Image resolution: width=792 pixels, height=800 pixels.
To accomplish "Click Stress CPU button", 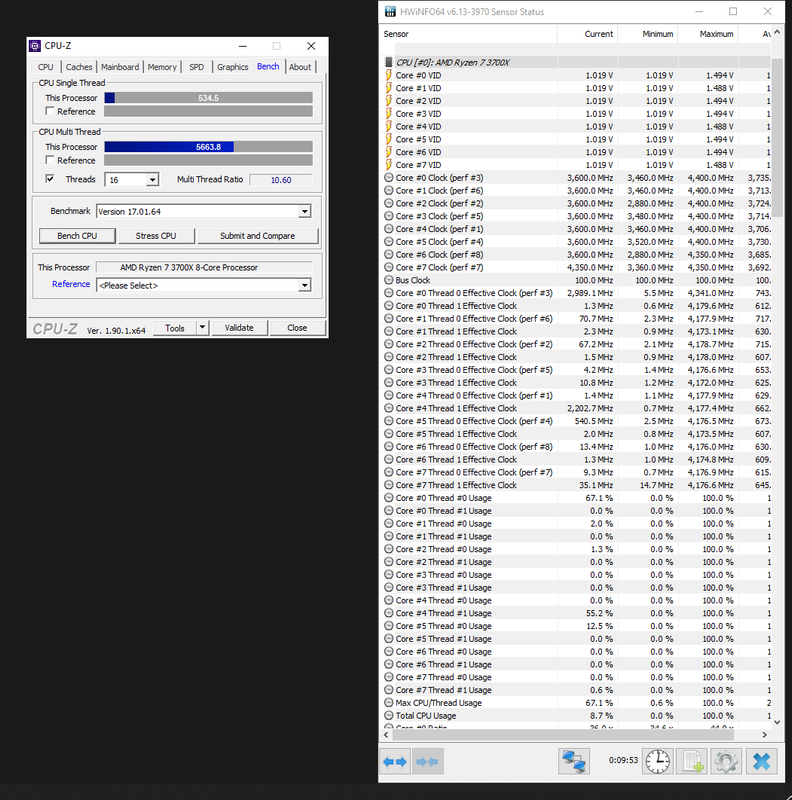I will pos(156,236).
